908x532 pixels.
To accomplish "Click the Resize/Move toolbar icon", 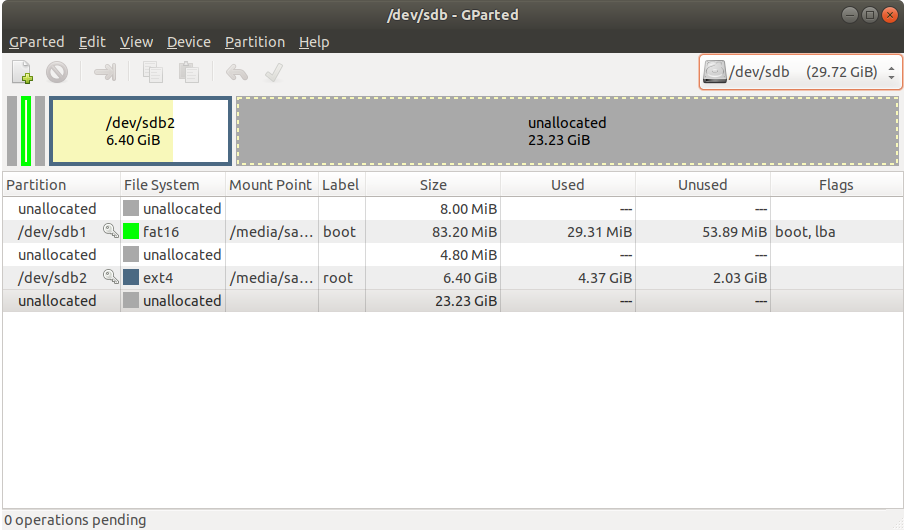I will tap(105, 72).
